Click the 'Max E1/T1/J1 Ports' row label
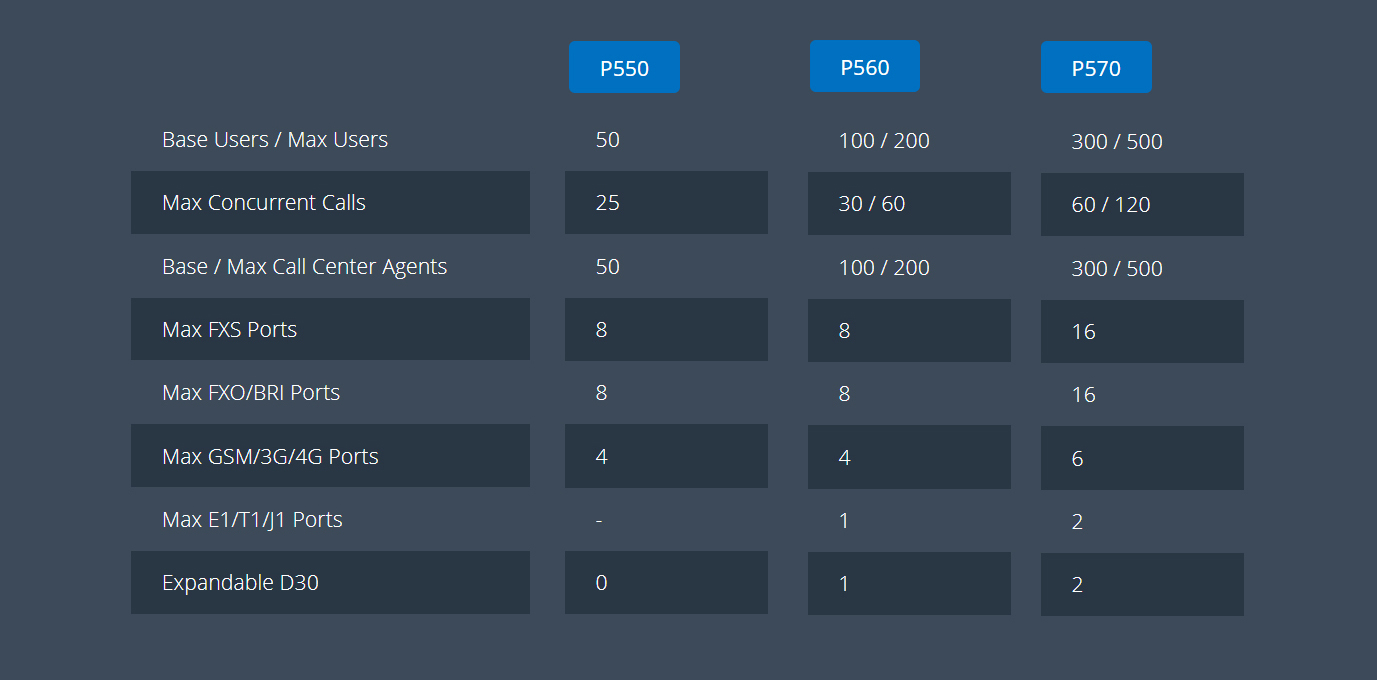 point(253,520)
